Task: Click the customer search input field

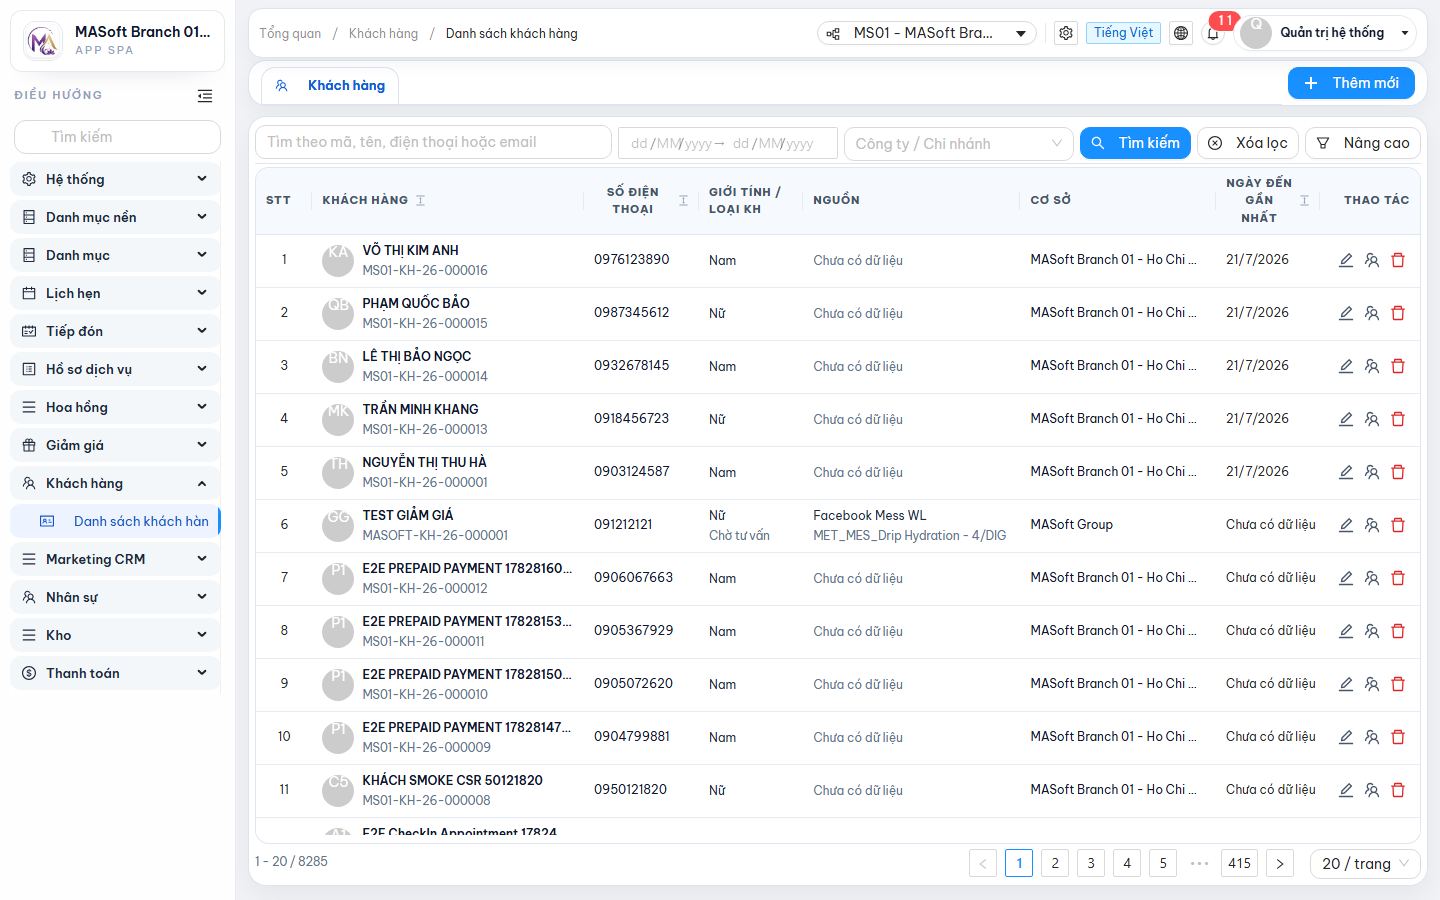Action: pos(433,142)
